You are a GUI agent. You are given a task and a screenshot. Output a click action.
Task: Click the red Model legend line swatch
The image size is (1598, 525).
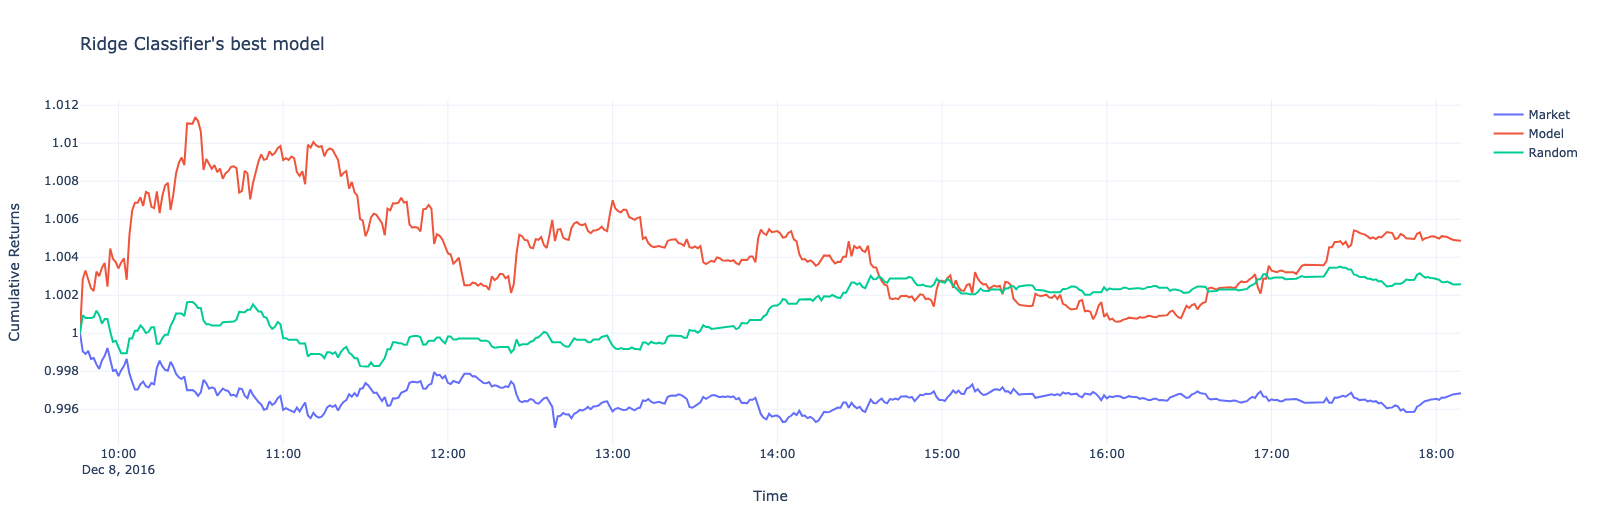tap(1508, 134)
